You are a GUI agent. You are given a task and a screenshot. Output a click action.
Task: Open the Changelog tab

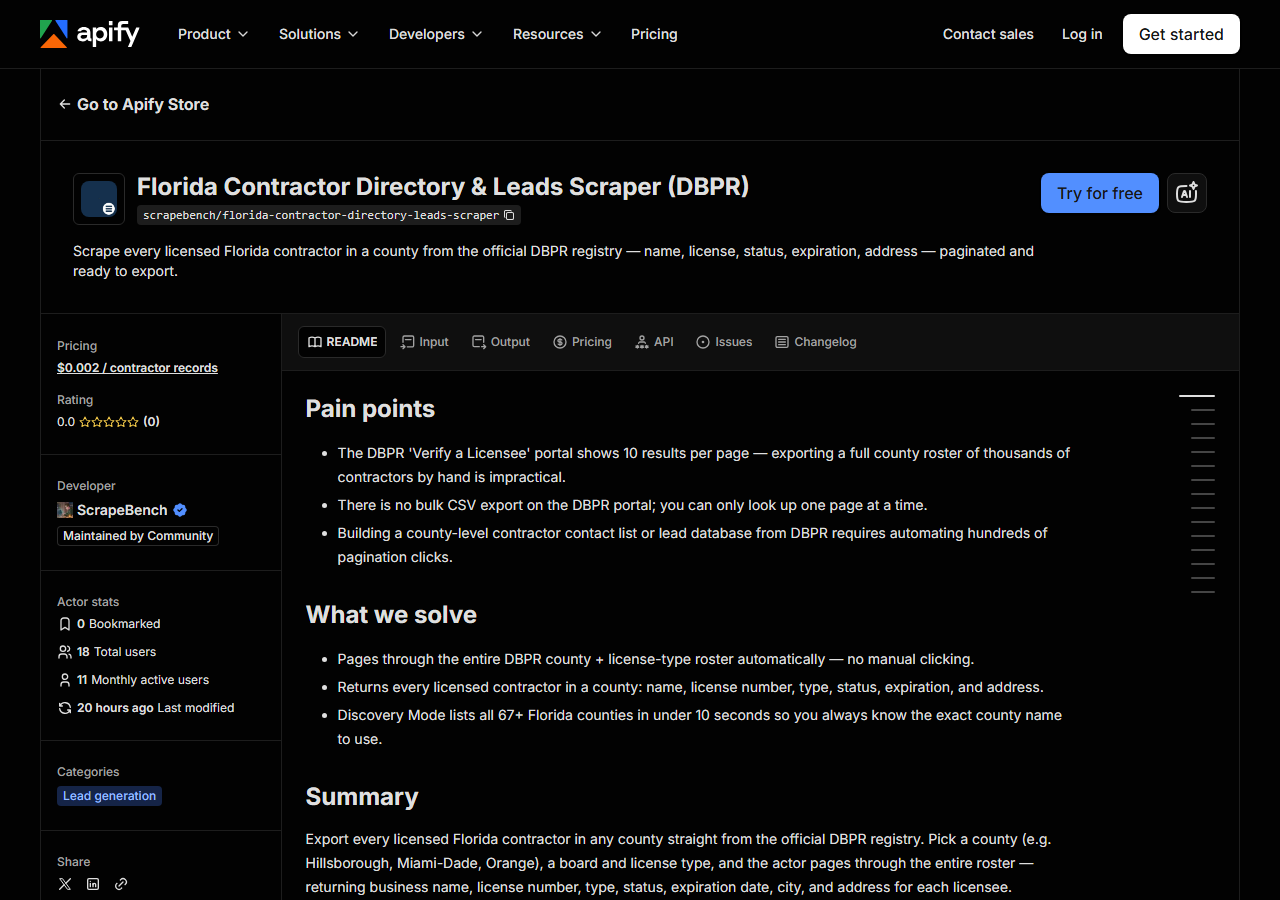pos(816,342)
